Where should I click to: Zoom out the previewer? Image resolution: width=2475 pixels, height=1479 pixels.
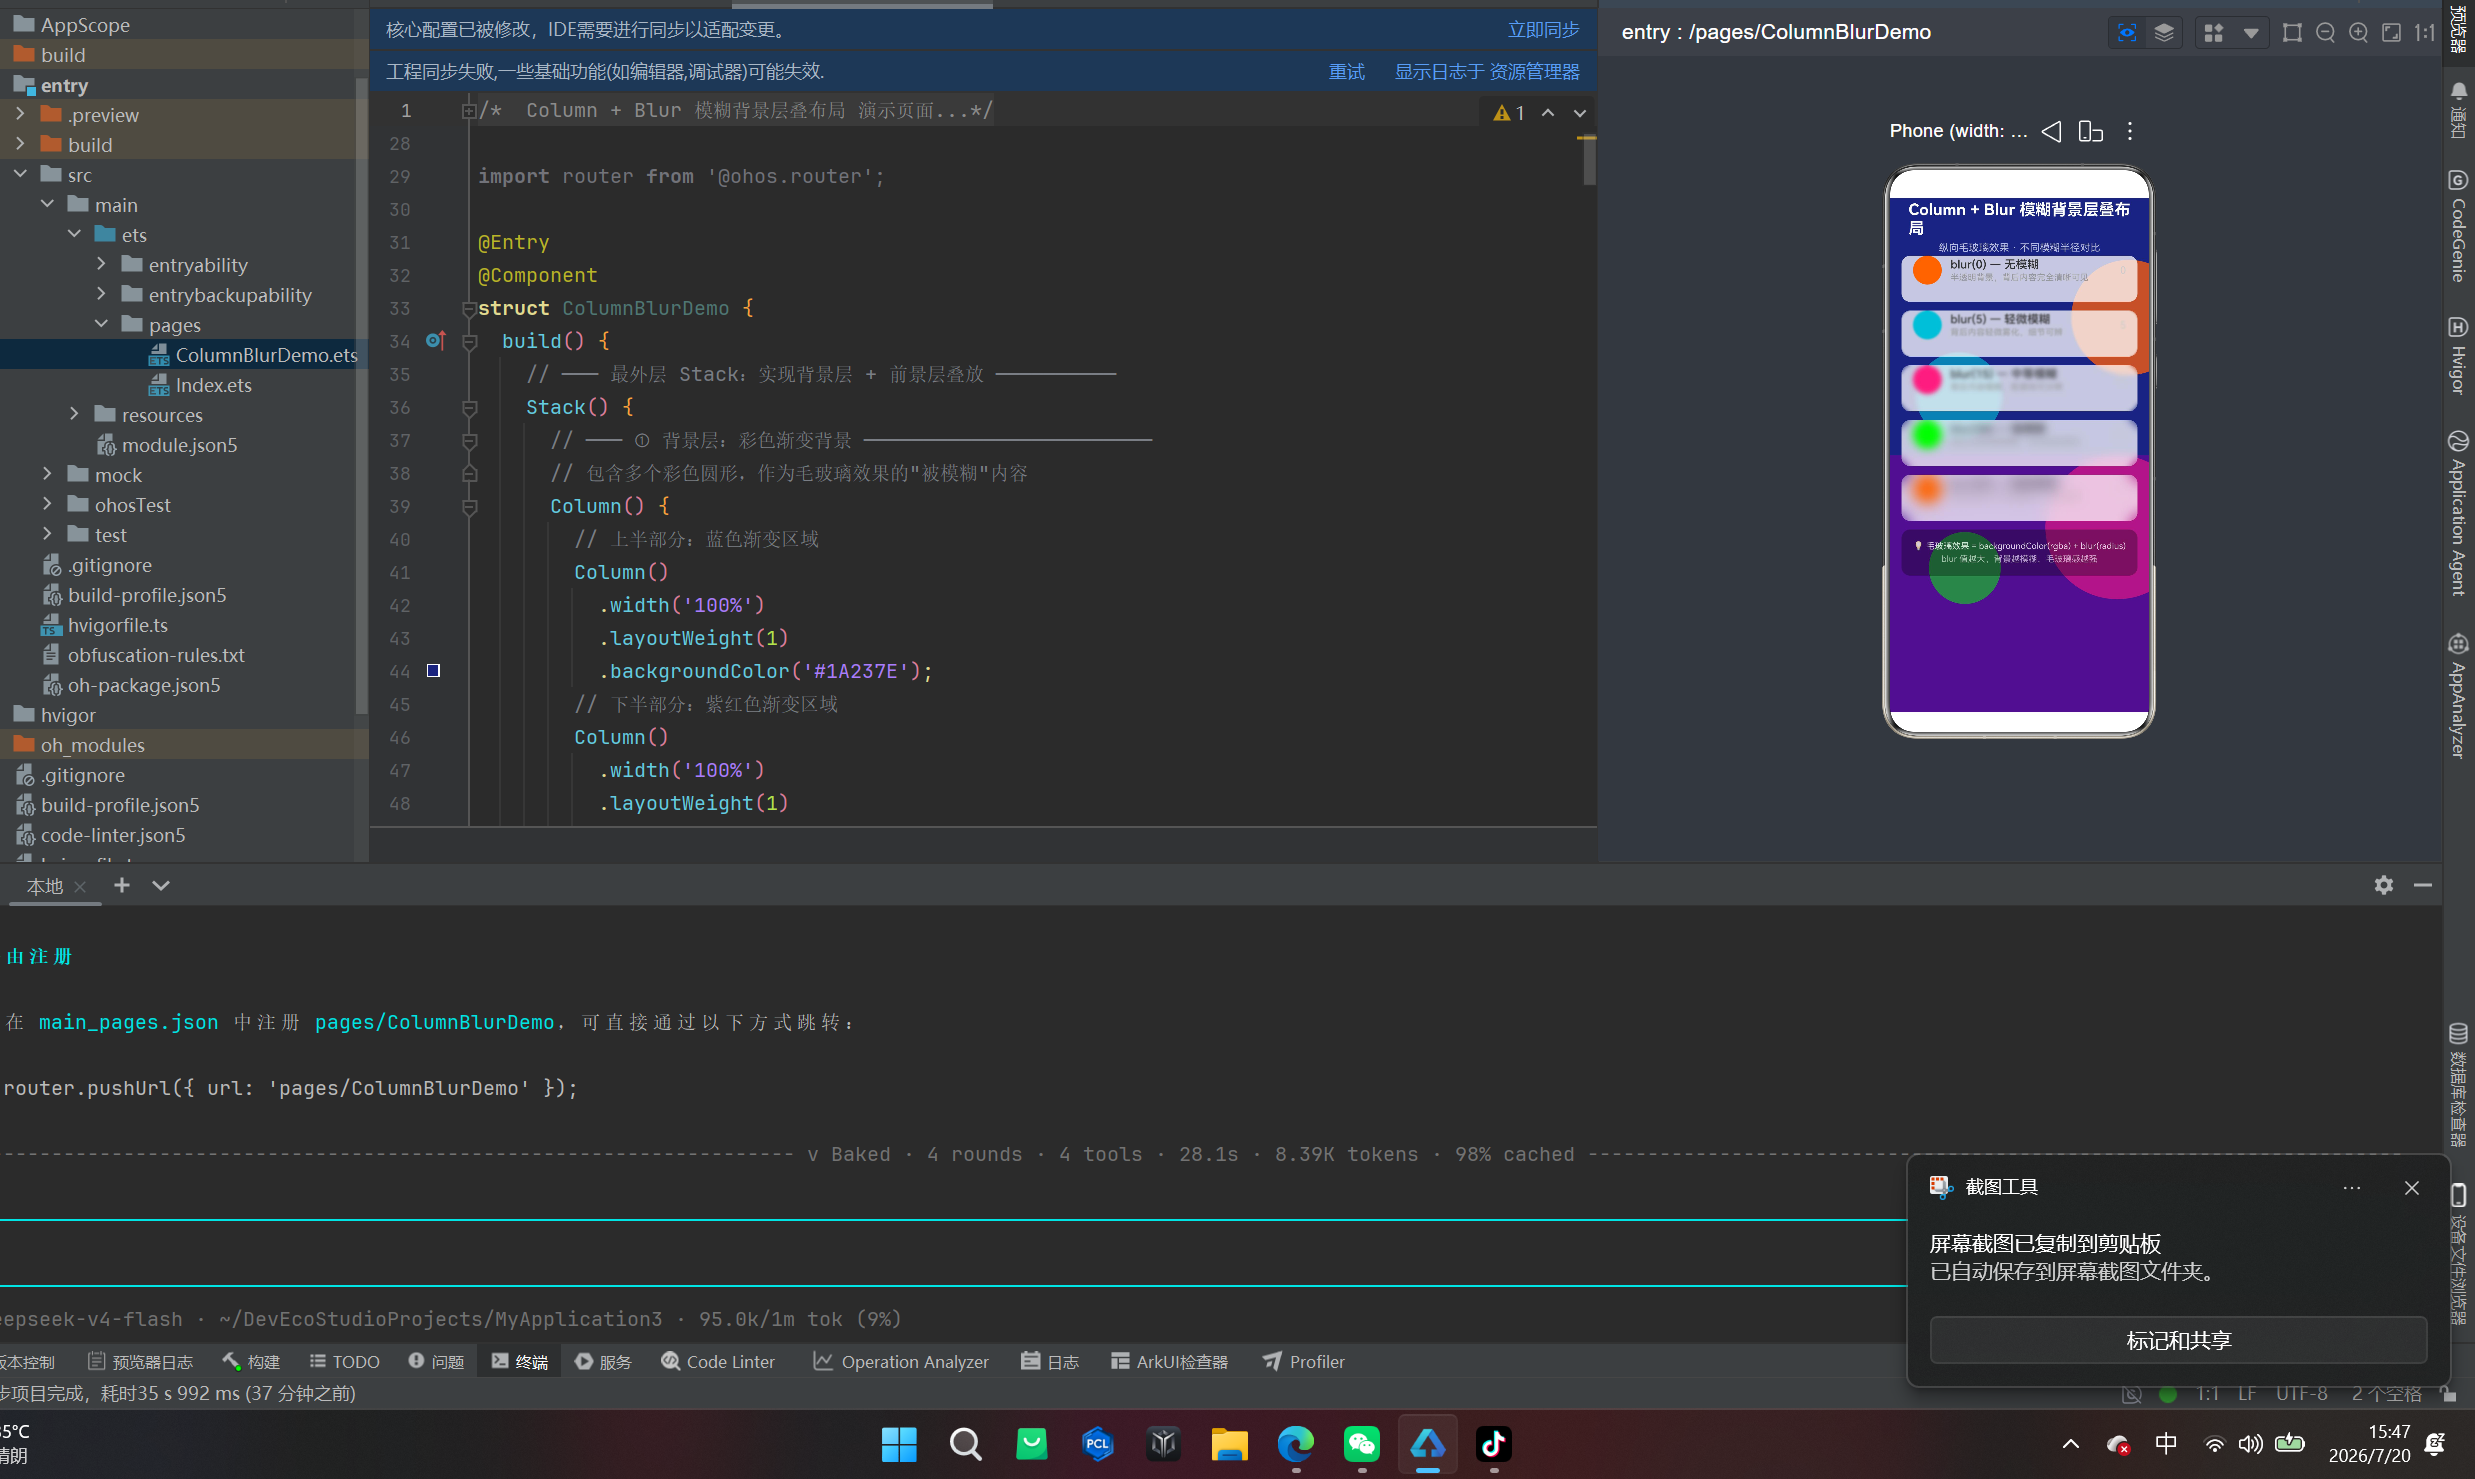(x=2325, y=32)
